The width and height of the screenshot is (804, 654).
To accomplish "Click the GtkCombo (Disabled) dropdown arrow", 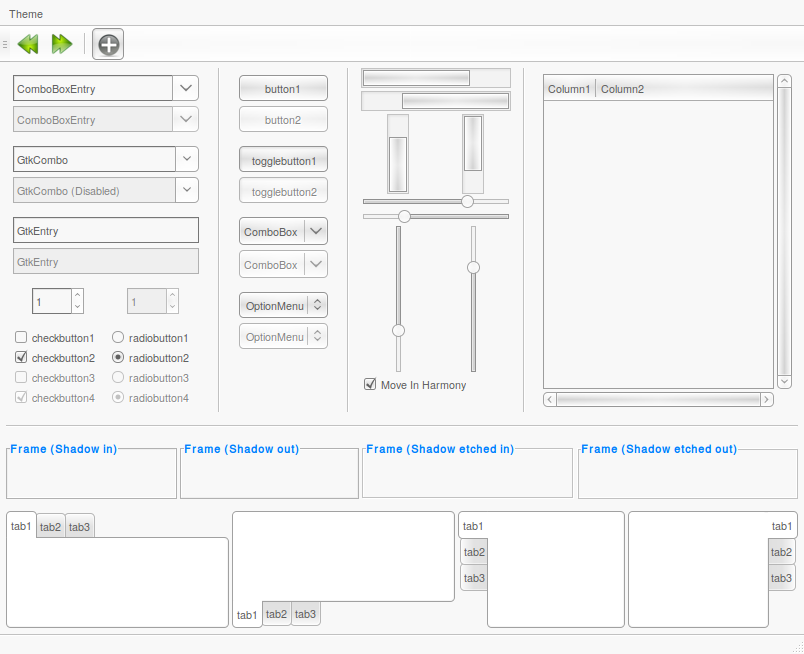I will pyautogui.click(x=187, y=190).
